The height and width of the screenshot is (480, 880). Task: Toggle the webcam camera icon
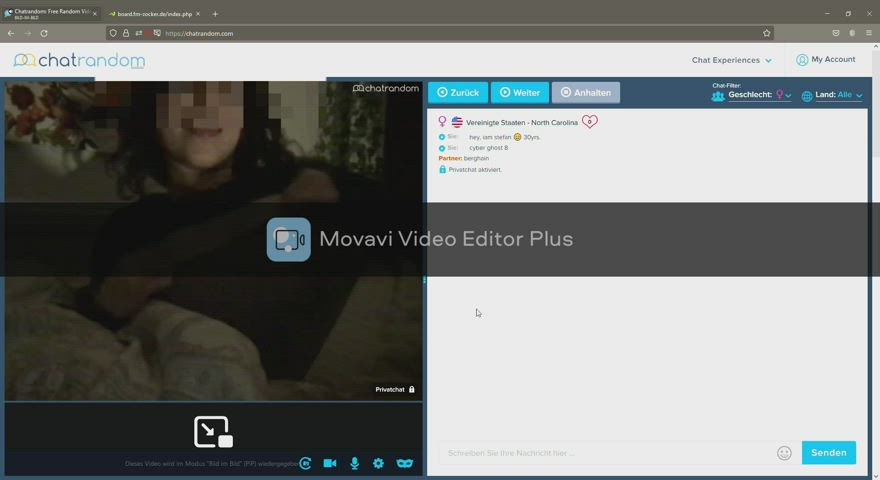pyautogui.click(x=330, y=463)
